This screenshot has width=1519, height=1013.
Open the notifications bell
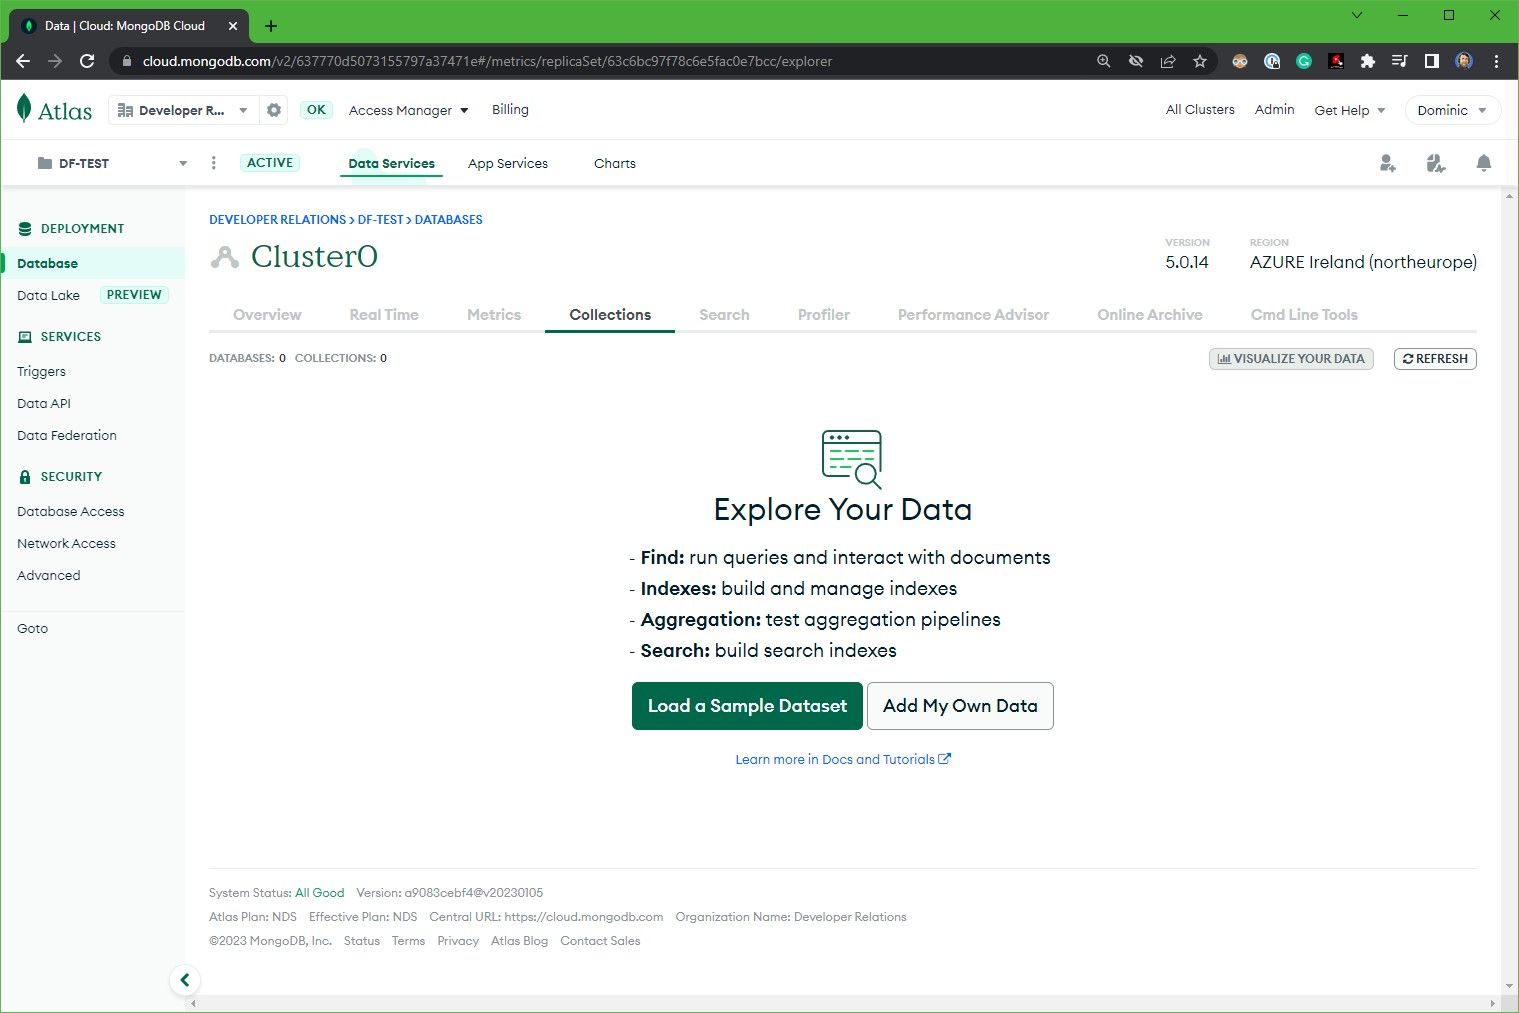pyautogui.click(x=1484, y=162)
